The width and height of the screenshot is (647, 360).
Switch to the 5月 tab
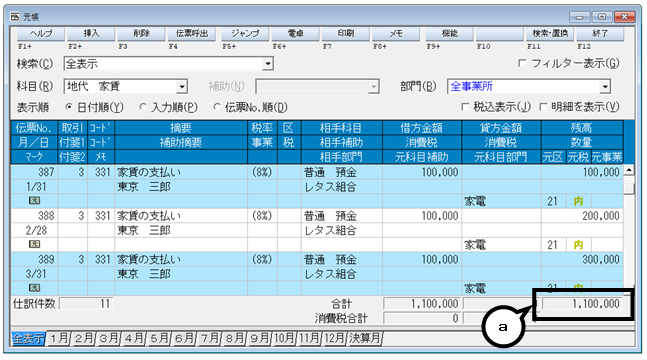159,339
